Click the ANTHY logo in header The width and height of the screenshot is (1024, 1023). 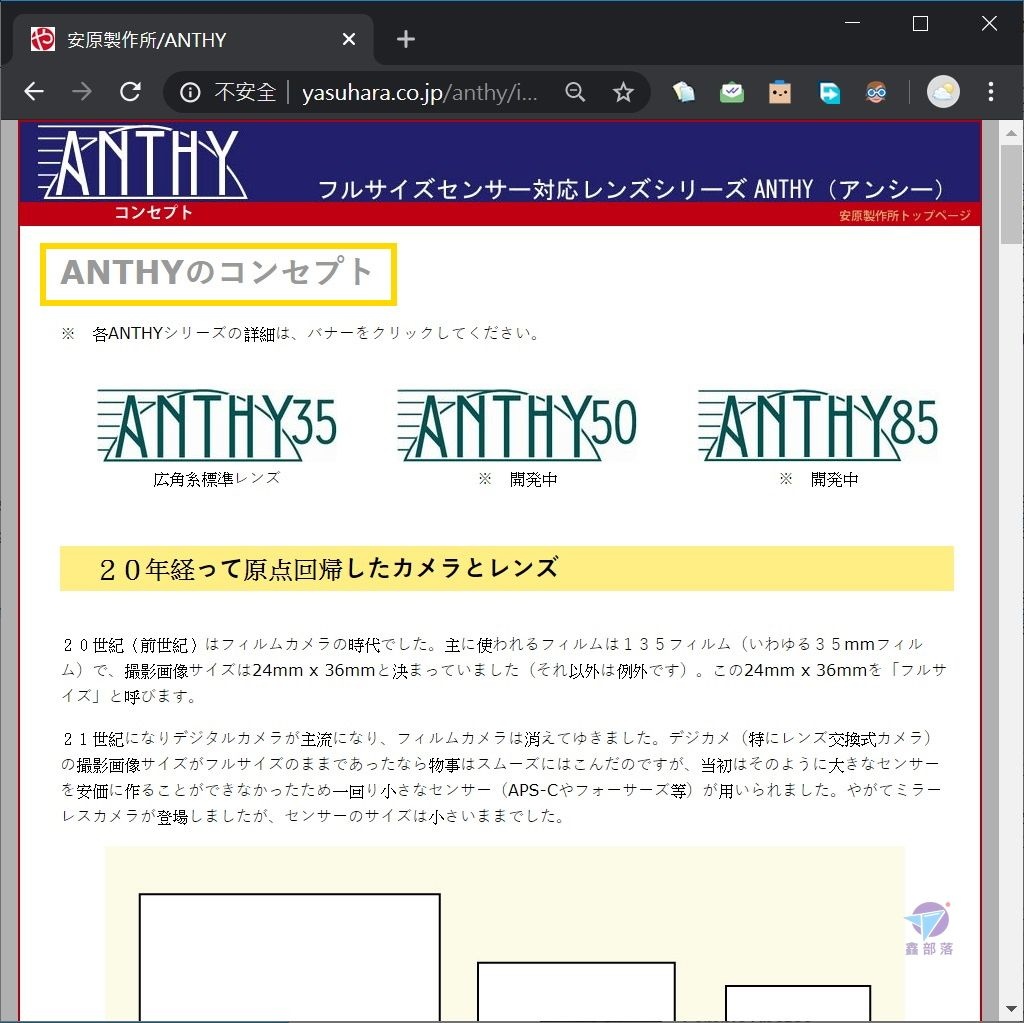pos(142,163)
